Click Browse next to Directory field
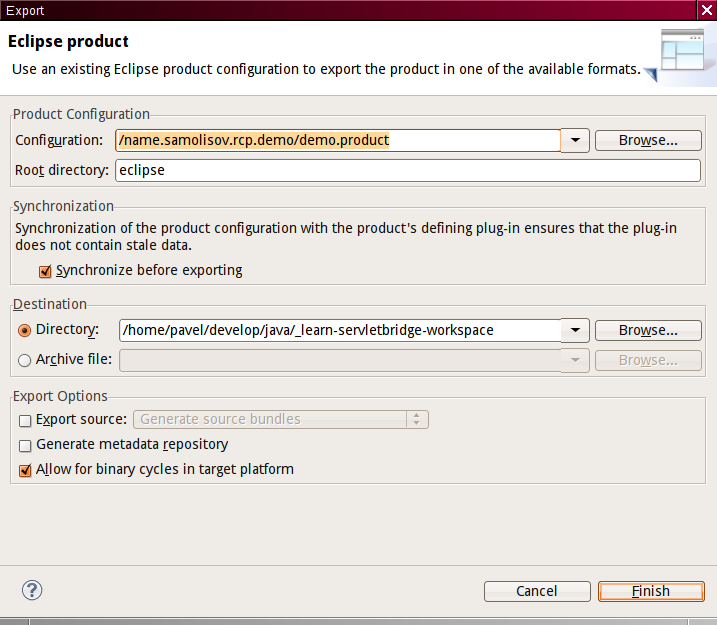The image size is (717, 625). (x=647, y=331)
